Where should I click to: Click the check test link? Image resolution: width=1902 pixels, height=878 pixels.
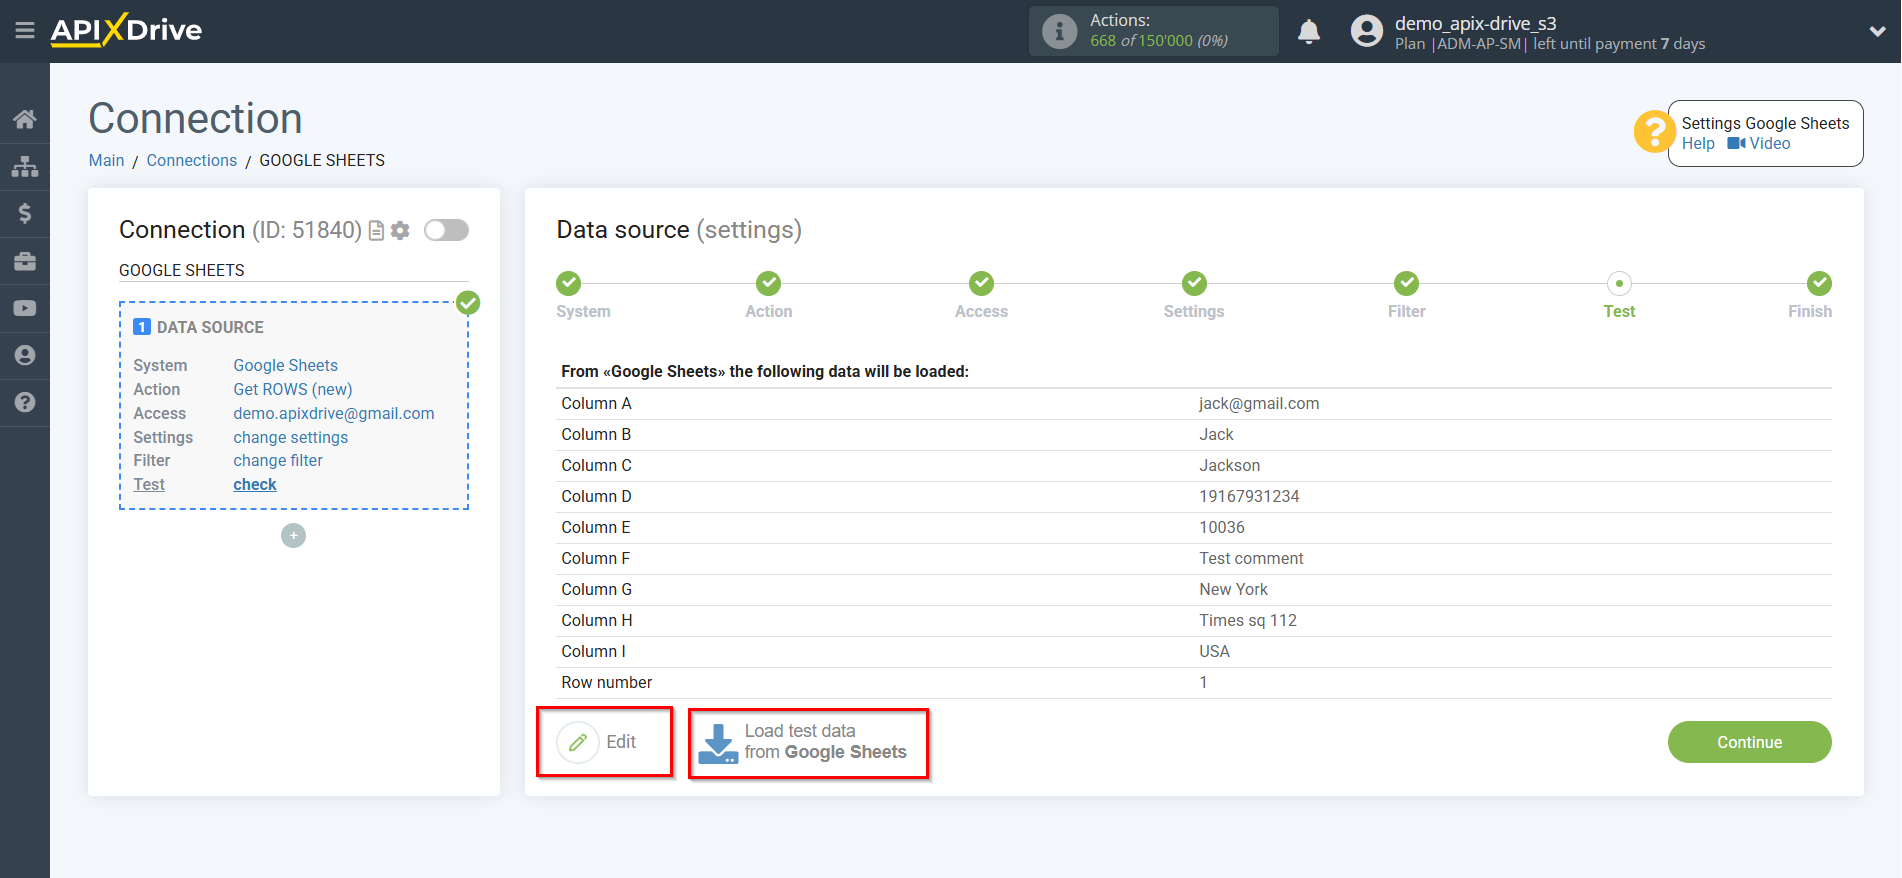255,485
